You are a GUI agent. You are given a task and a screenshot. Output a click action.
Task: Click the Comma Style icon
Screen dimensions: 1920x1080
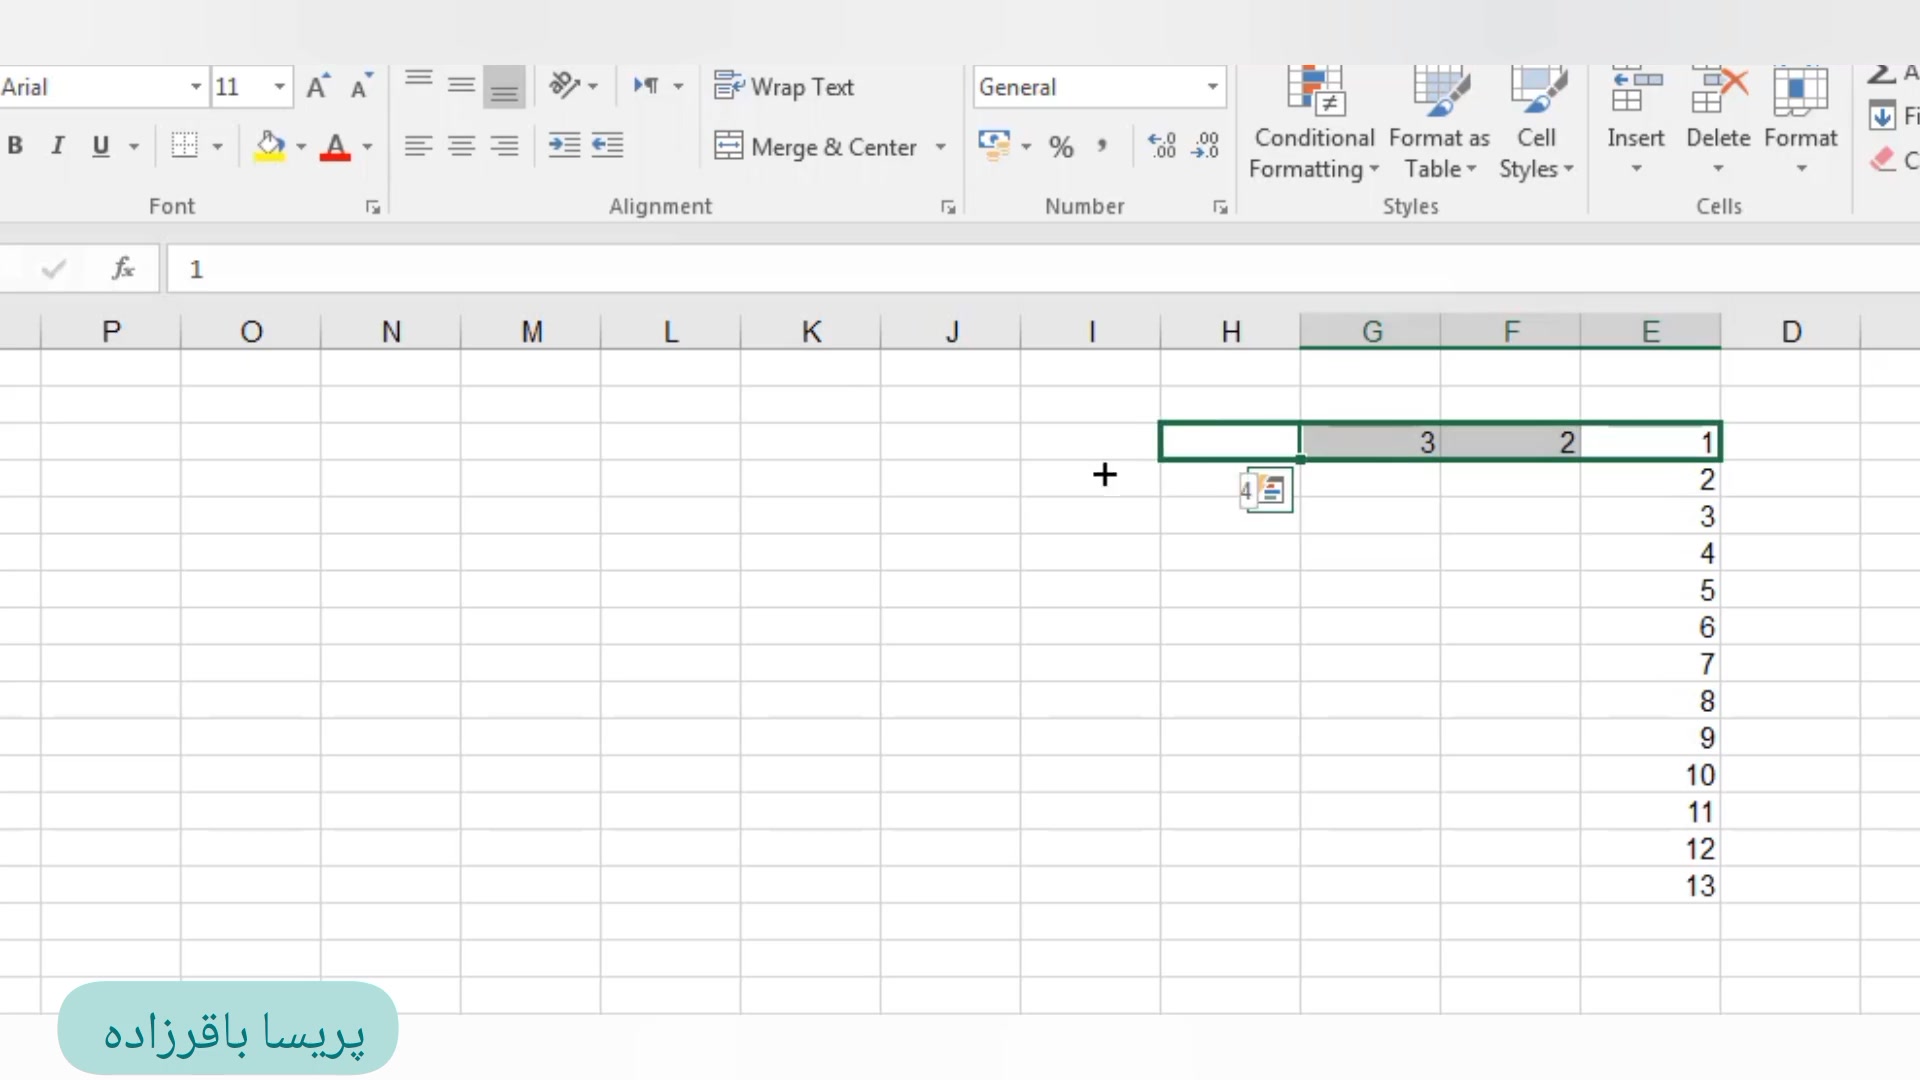click(1101, 146)
